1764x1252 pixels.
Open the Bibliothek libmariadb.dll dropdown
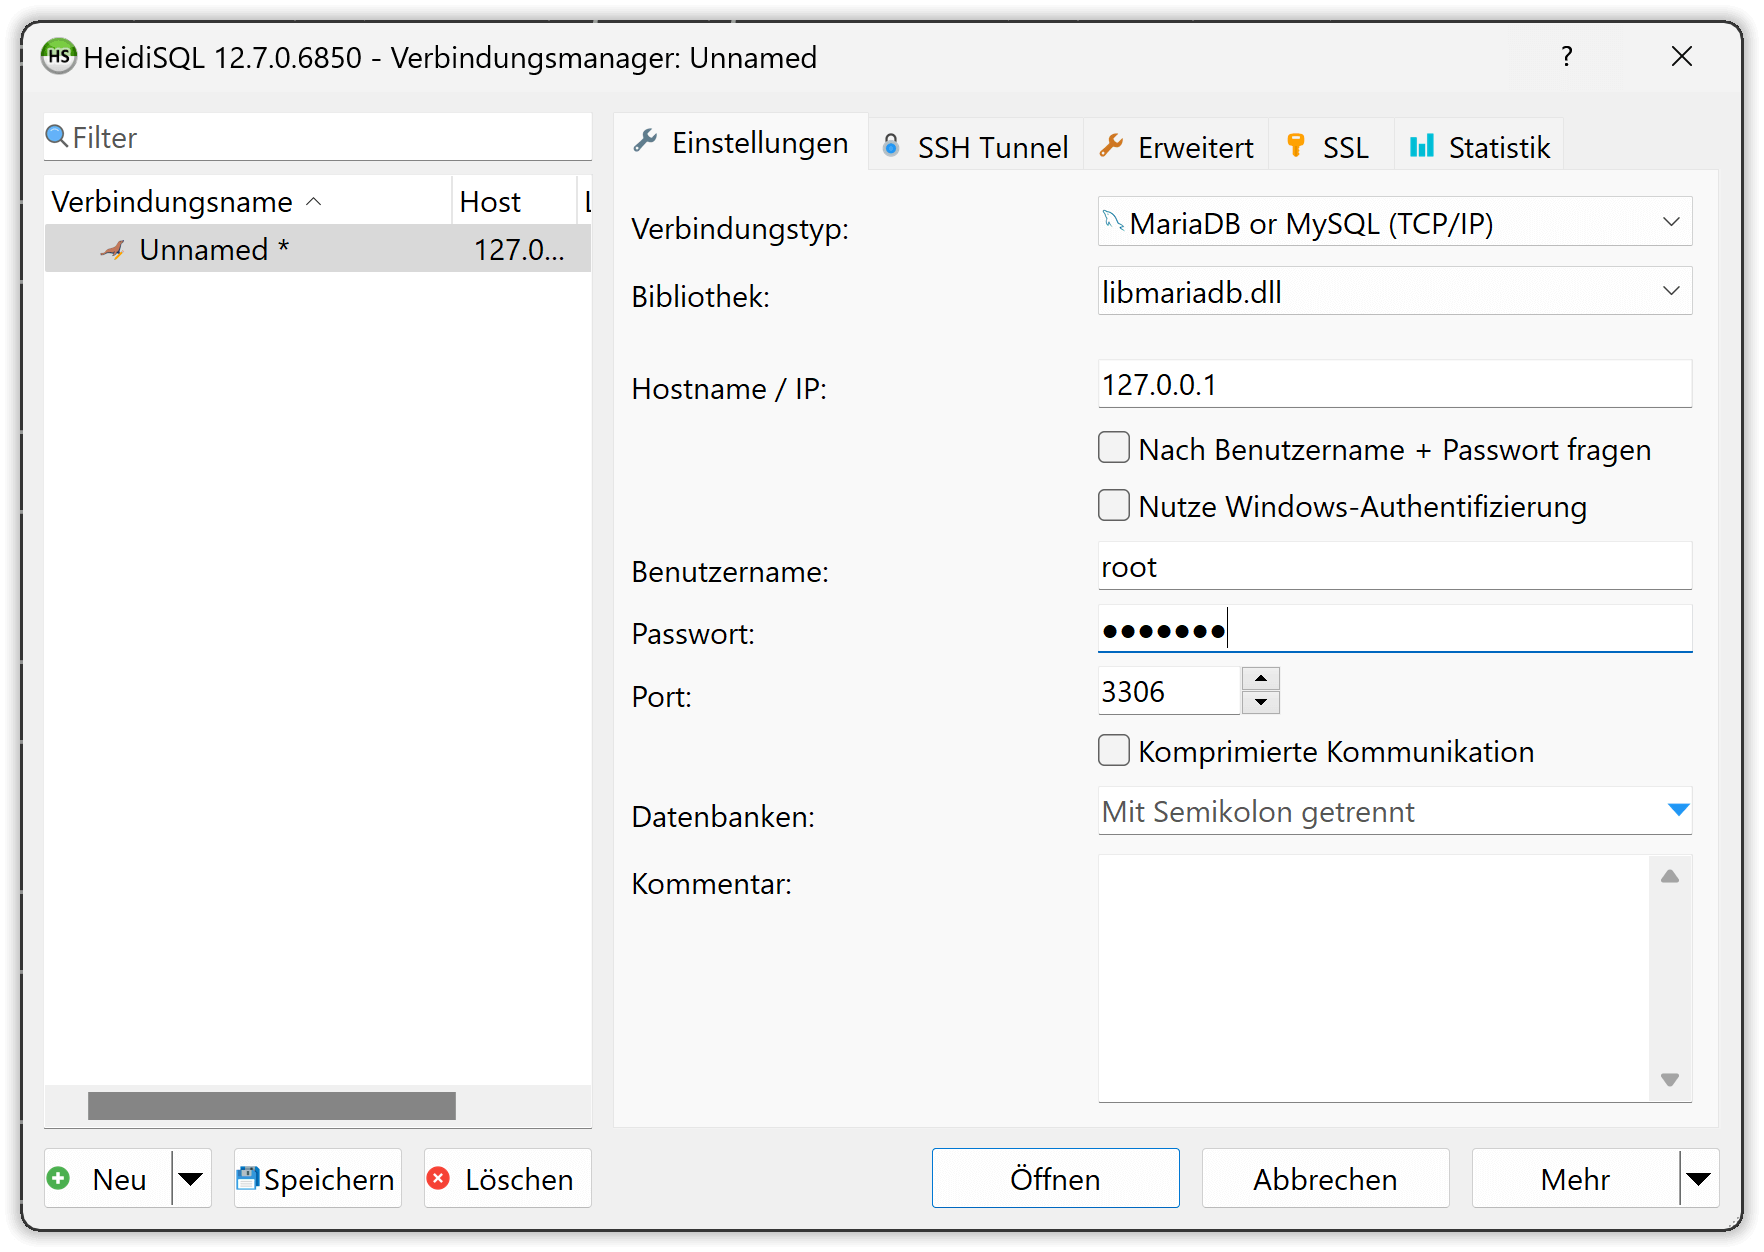1671,291
